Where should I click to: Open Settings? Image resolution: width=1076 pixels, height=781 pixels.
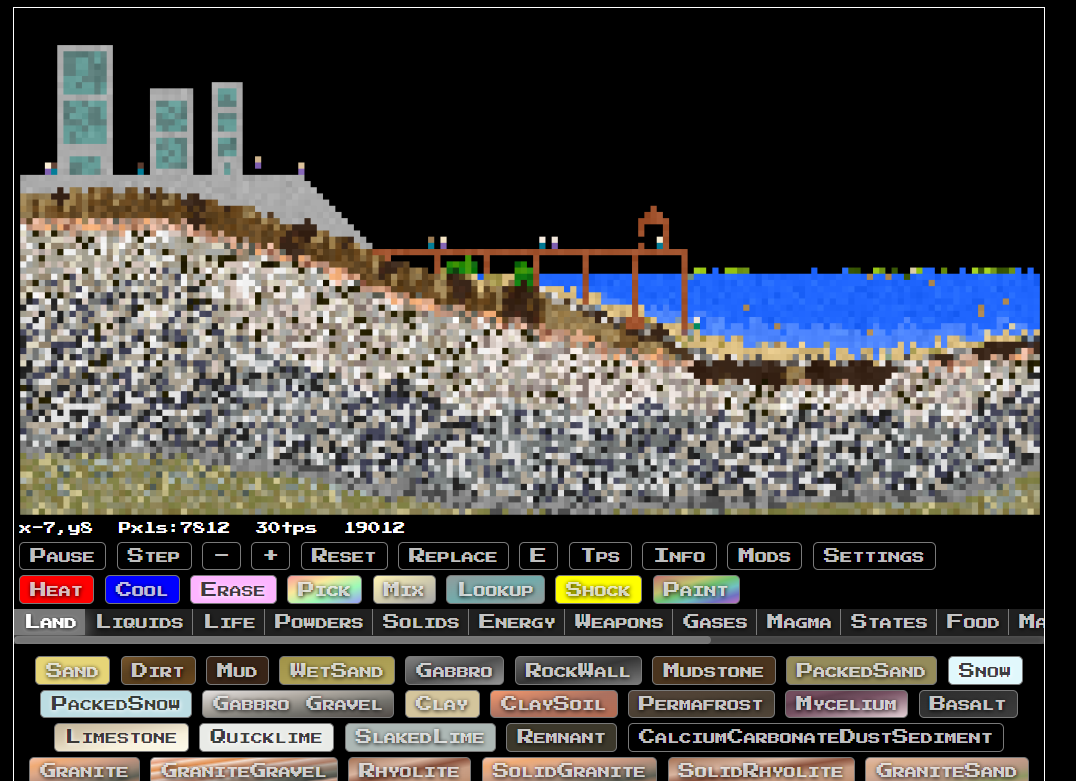pos(874,556)
